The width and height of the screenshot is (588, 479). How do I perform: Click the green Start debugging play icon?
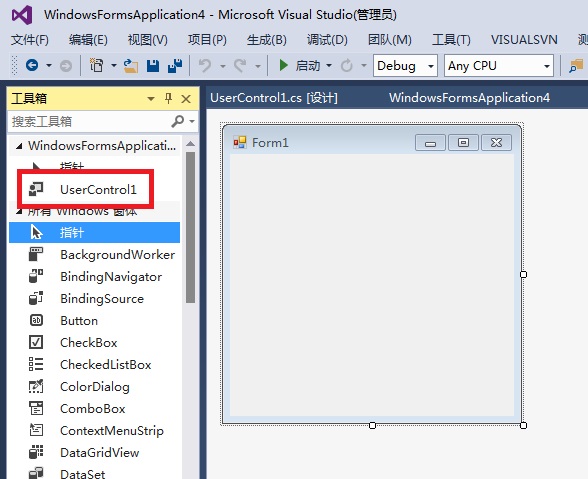click(x=284, y=65)
